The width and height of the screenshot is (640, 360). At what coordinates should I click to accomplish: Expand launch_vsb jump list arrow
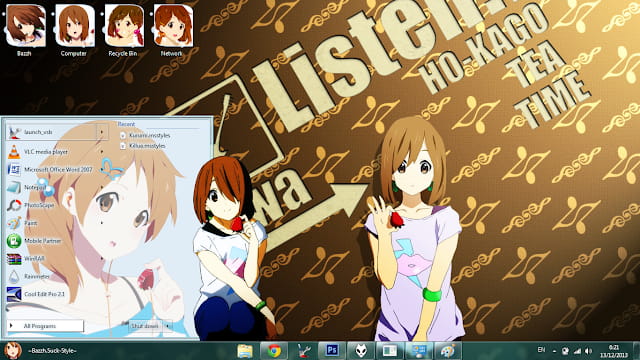click(102, 132)
